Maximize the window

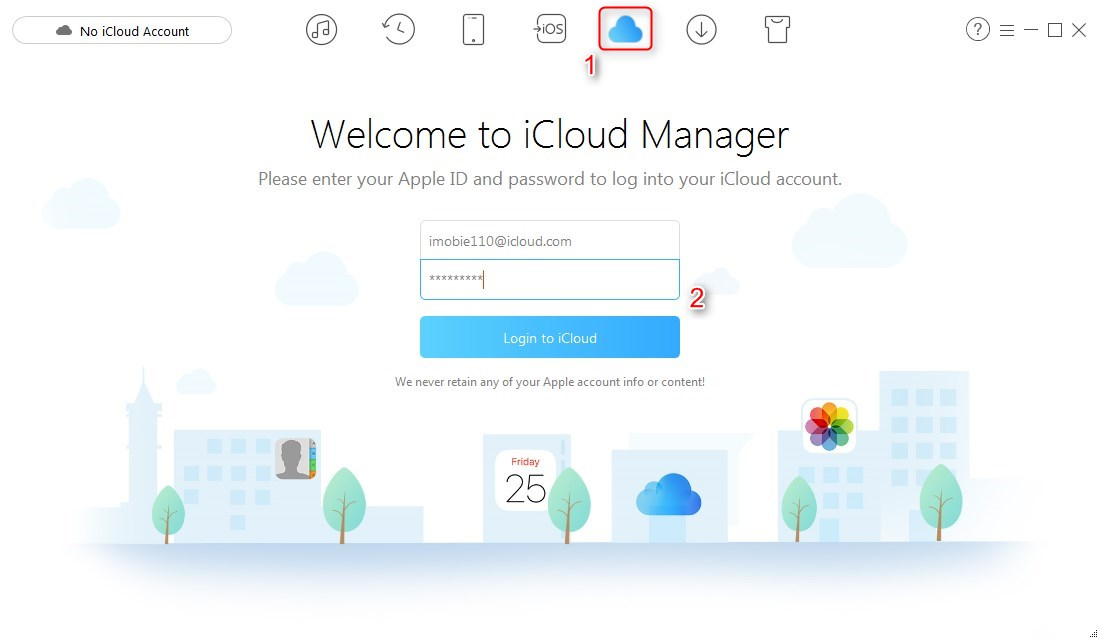[1054, 29]
